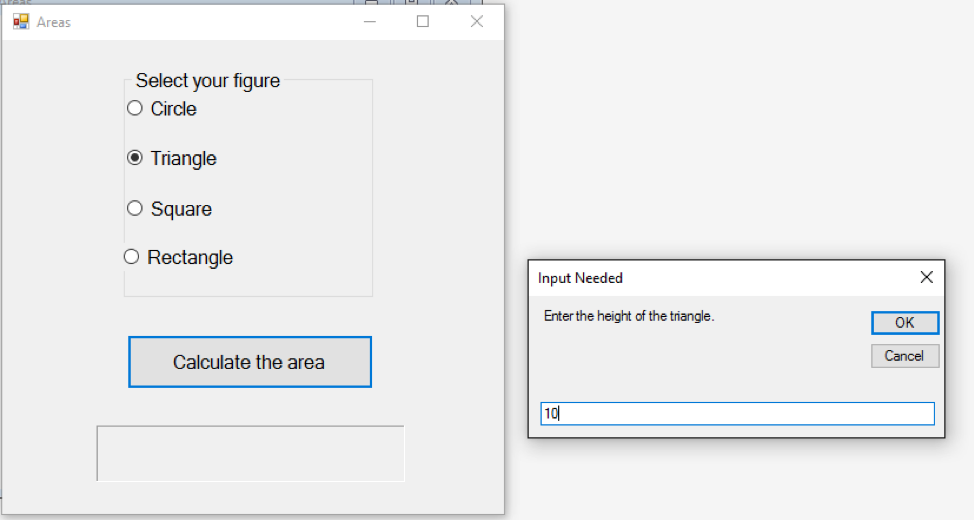974x520 pixels.
Task: Click the Input Needed title bar text
Action: click(x=580, y=278)
